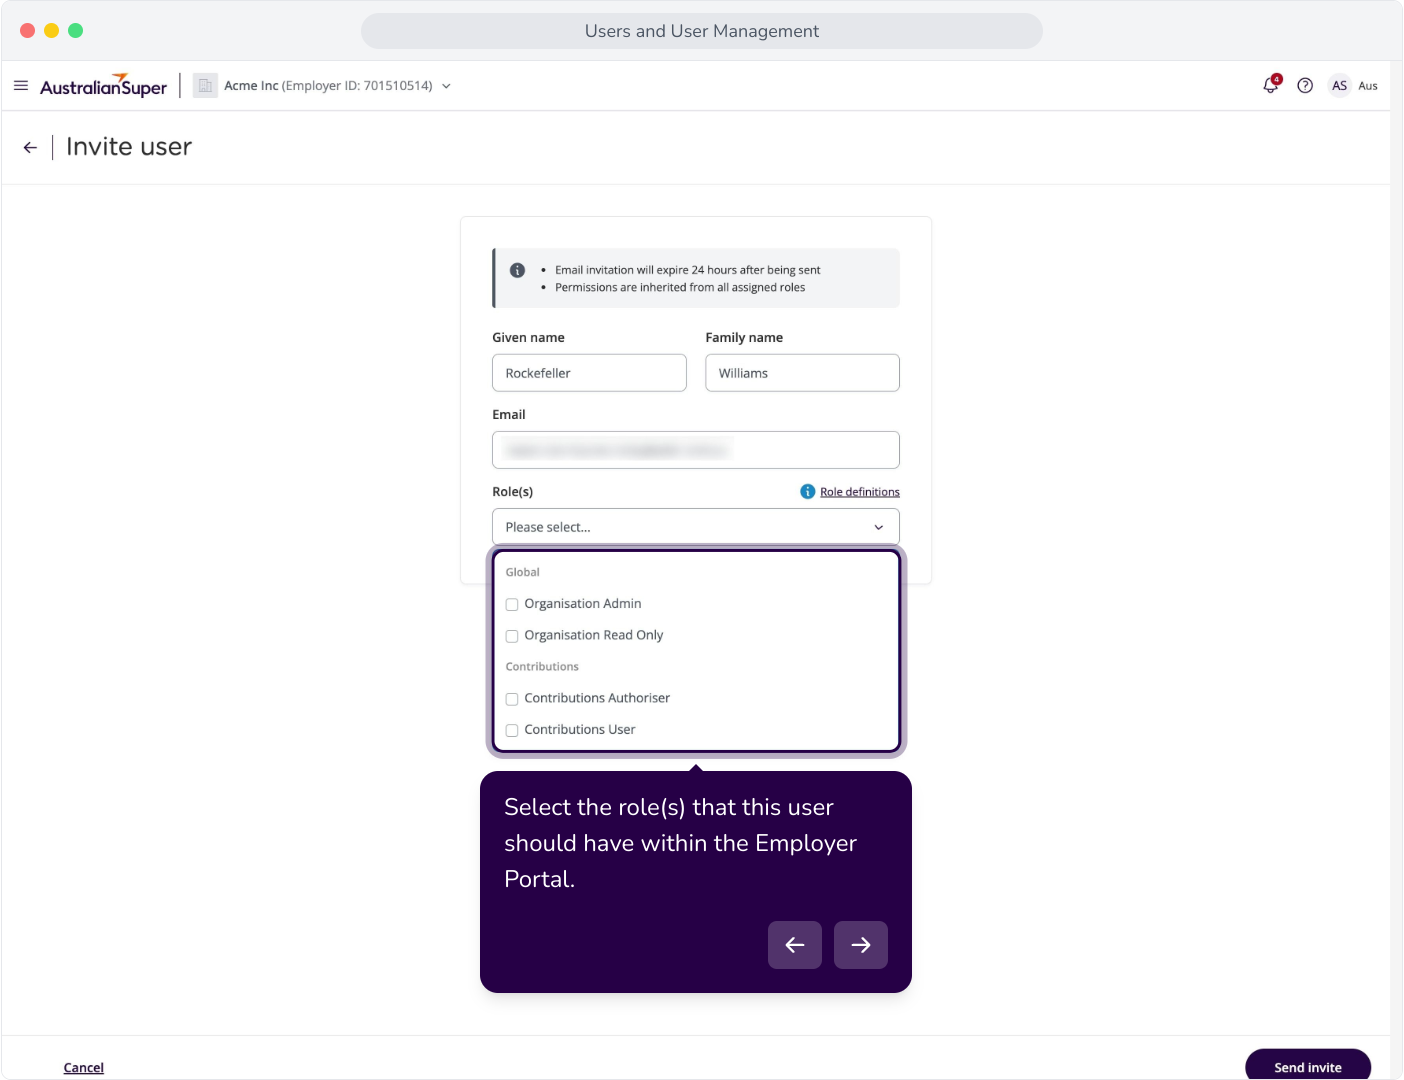Tick the Organisation Read Only checkbox
Screen dimensions: 1404x1080
[x=512, y=636]
